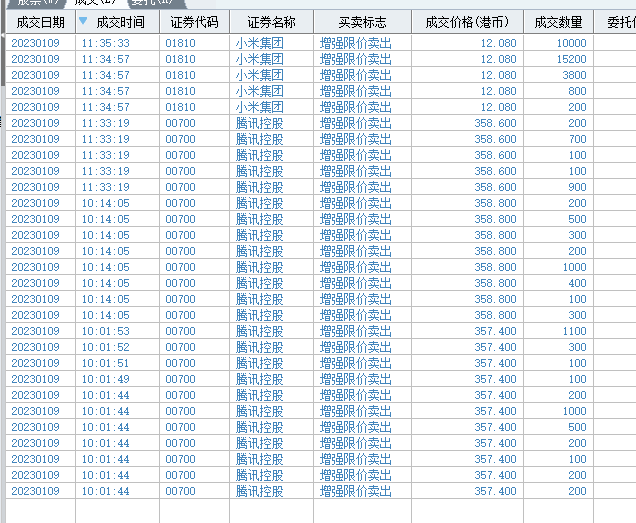Click quantity 200 in the 11:34:57 row
The height and width of the screenshot is (523, 636).
pos(577,107)
